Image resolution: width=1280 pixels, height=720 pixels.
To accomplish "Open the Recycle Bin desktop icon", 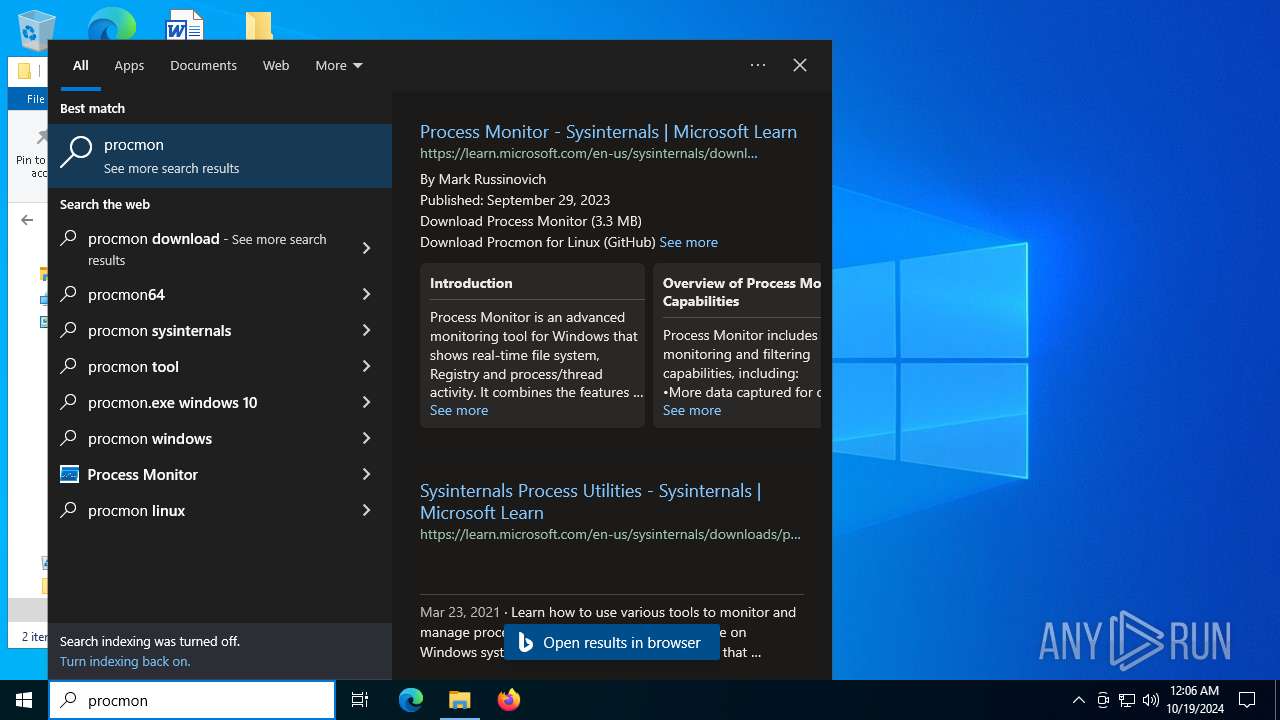I will point(37,28).
